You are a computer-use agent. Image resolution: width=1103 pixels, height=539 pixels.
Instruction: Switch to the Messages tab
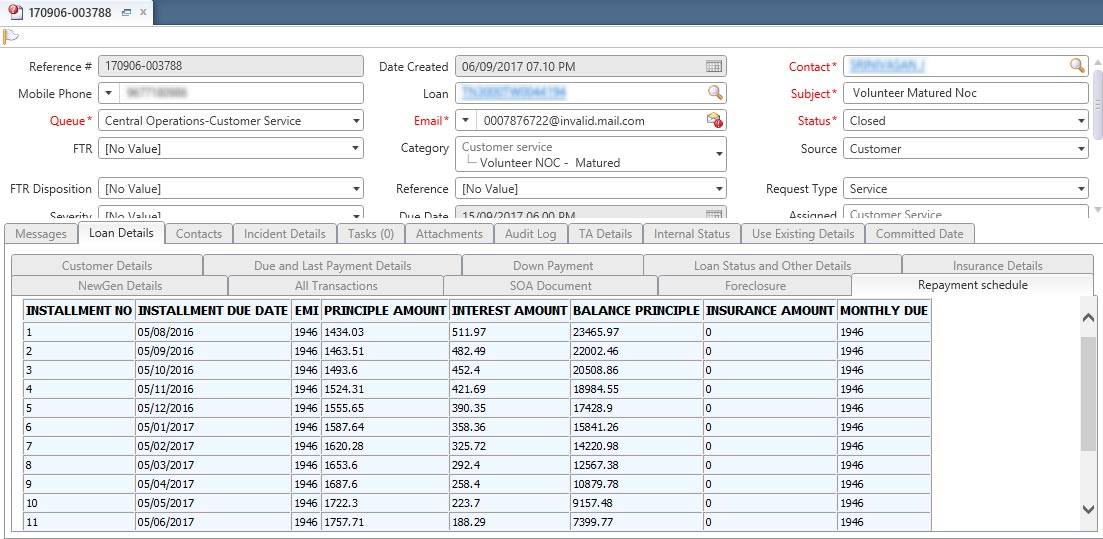tap(41, 234)
